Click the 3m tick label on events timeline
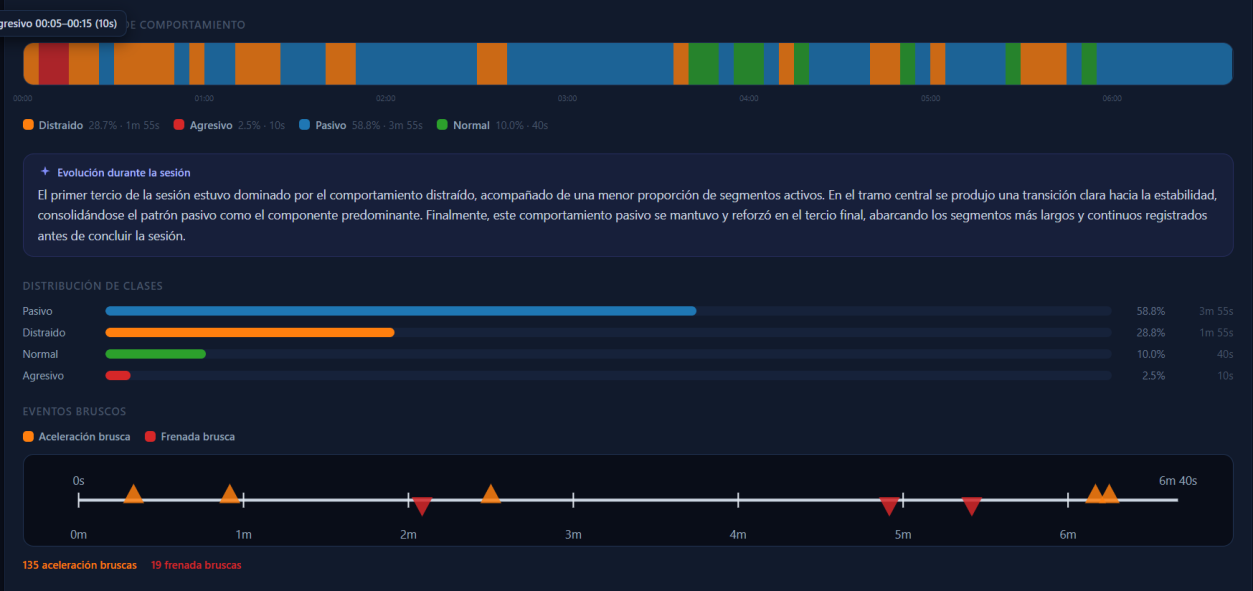This screenshot has width=1253, height=591. [573, 535]
